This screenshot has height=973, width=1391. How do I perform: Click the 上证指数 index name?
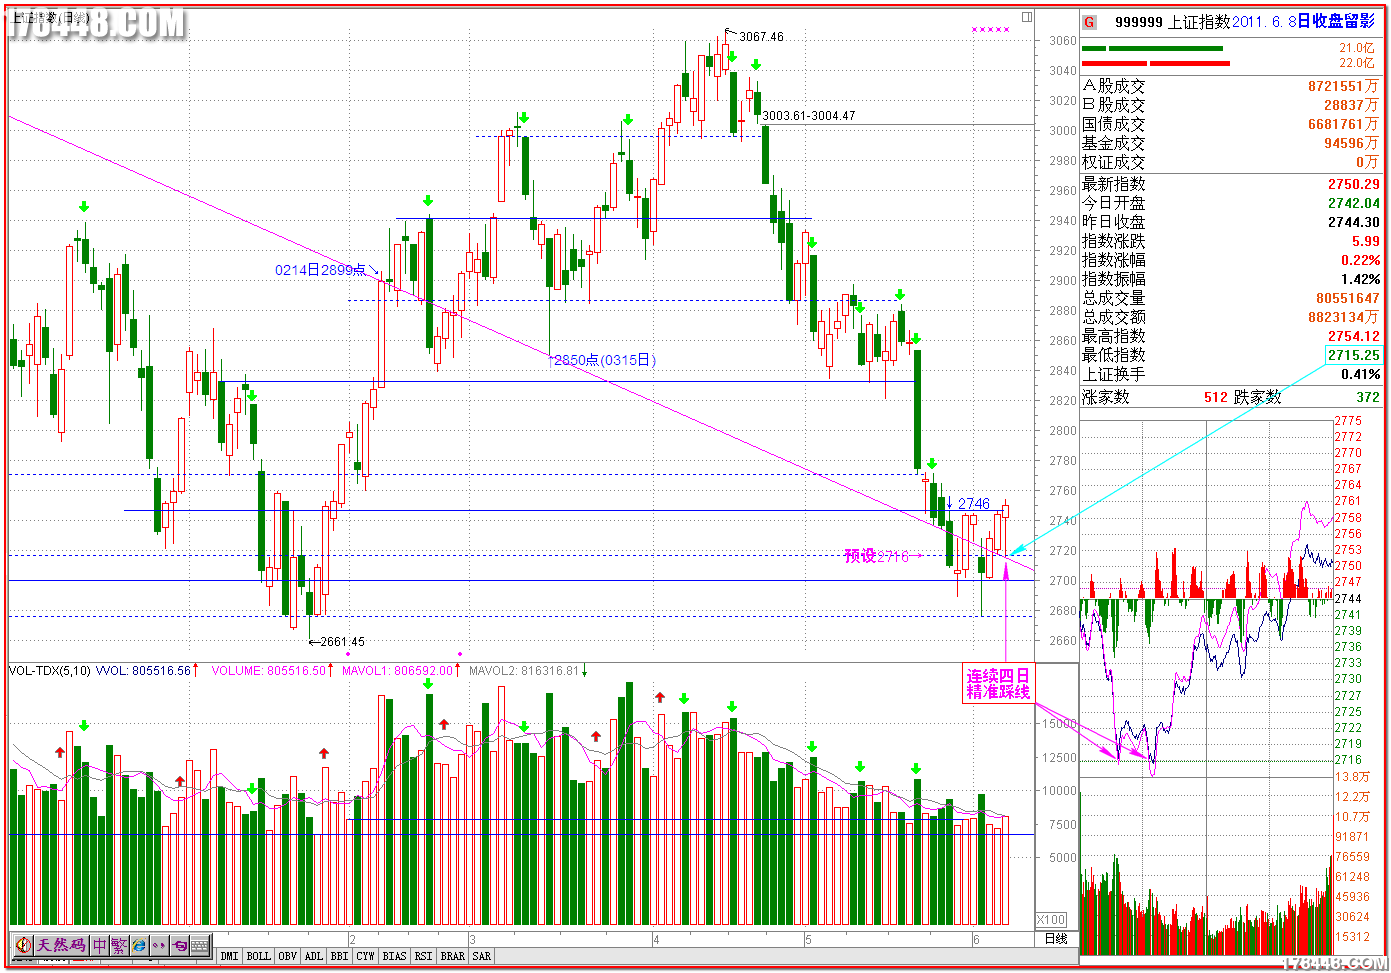click(1199, 22)
